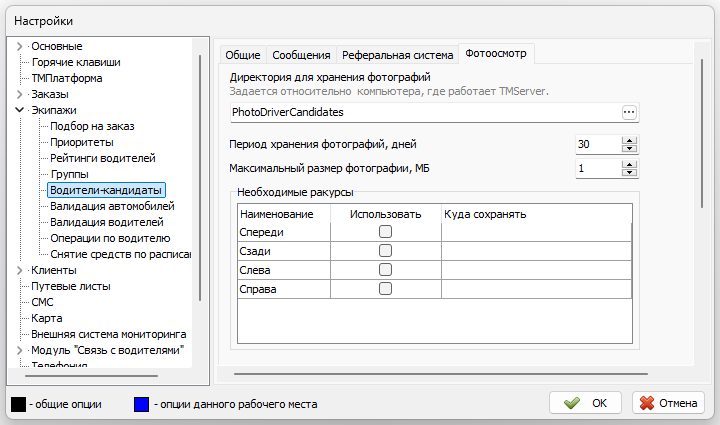Open the Реферальная система tab
The height and width of the screenshot is (425, 720).
397,55
